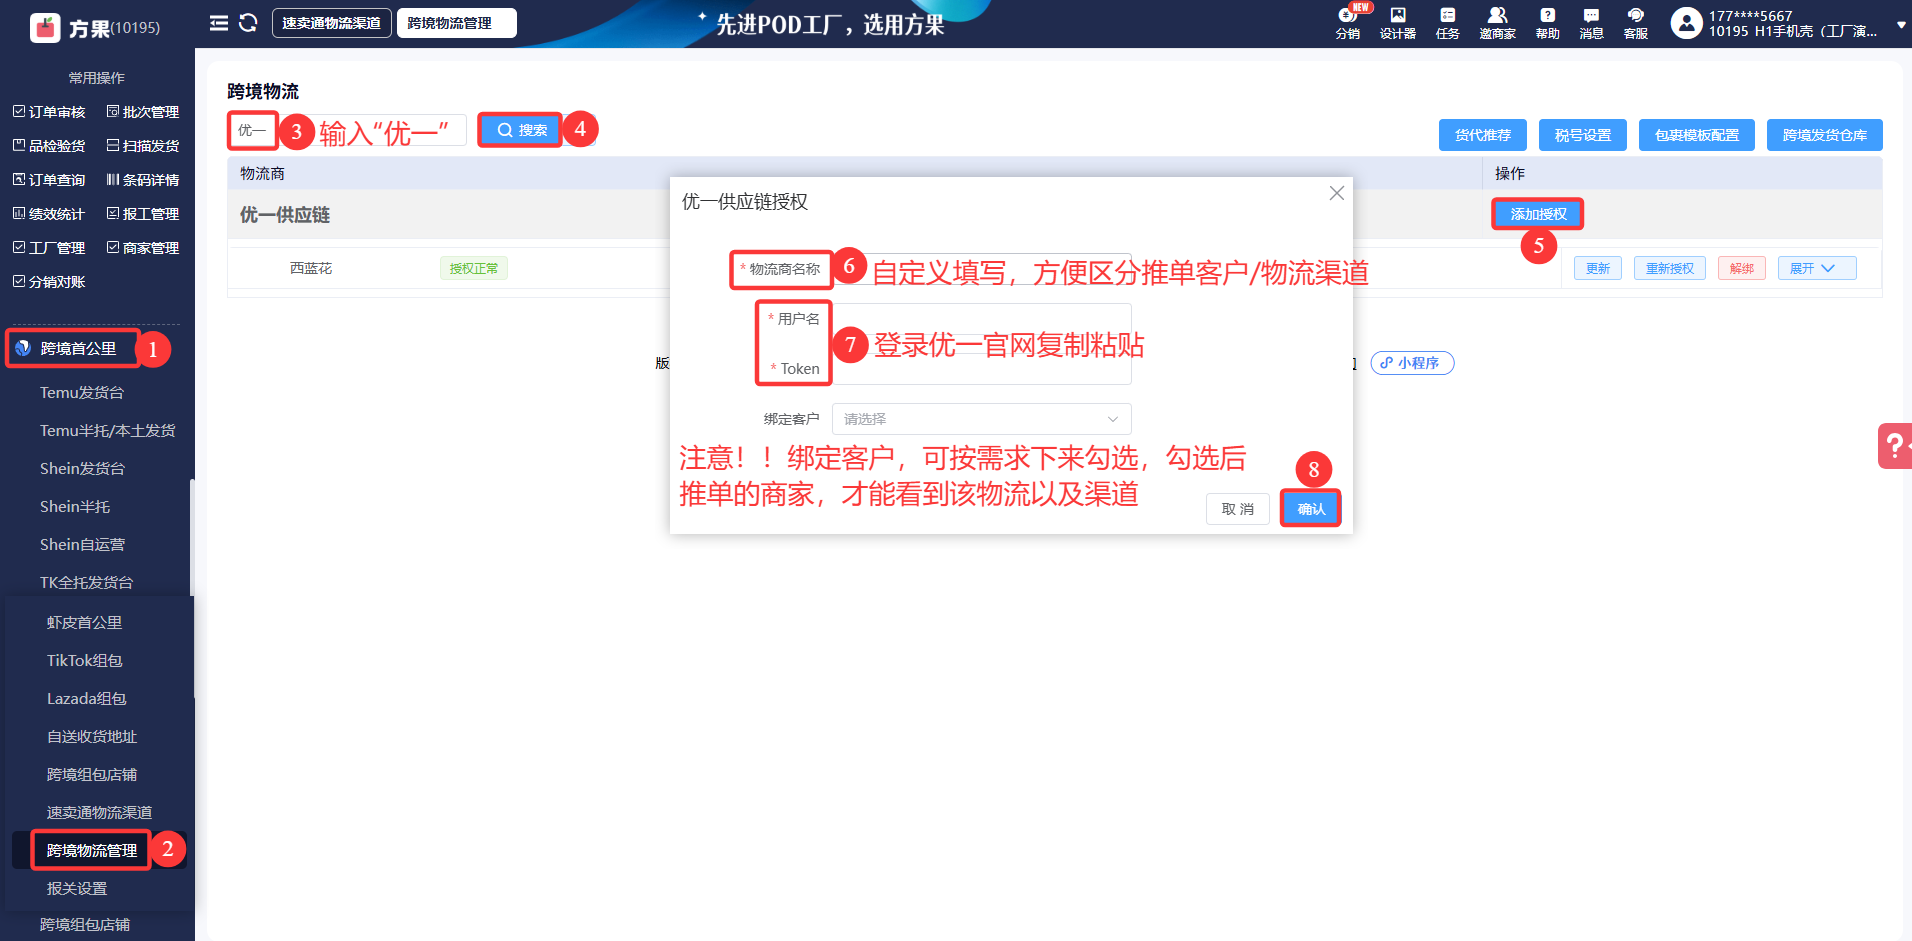Open the 绑定客户 select dropdown

click(981, 419)
